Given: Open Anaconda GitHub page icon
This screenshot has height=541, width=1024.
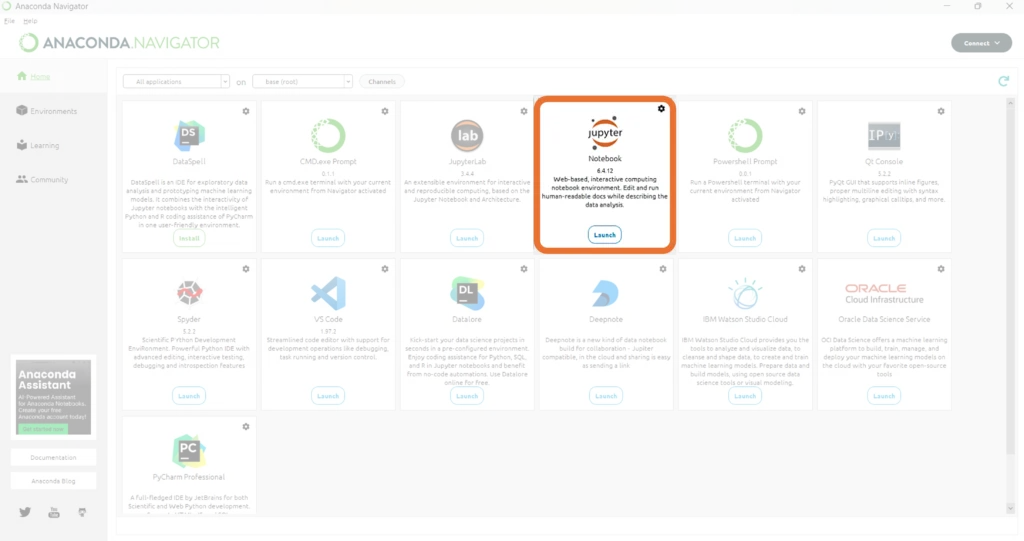Looking at the screenshot, I should coord(82,512).
